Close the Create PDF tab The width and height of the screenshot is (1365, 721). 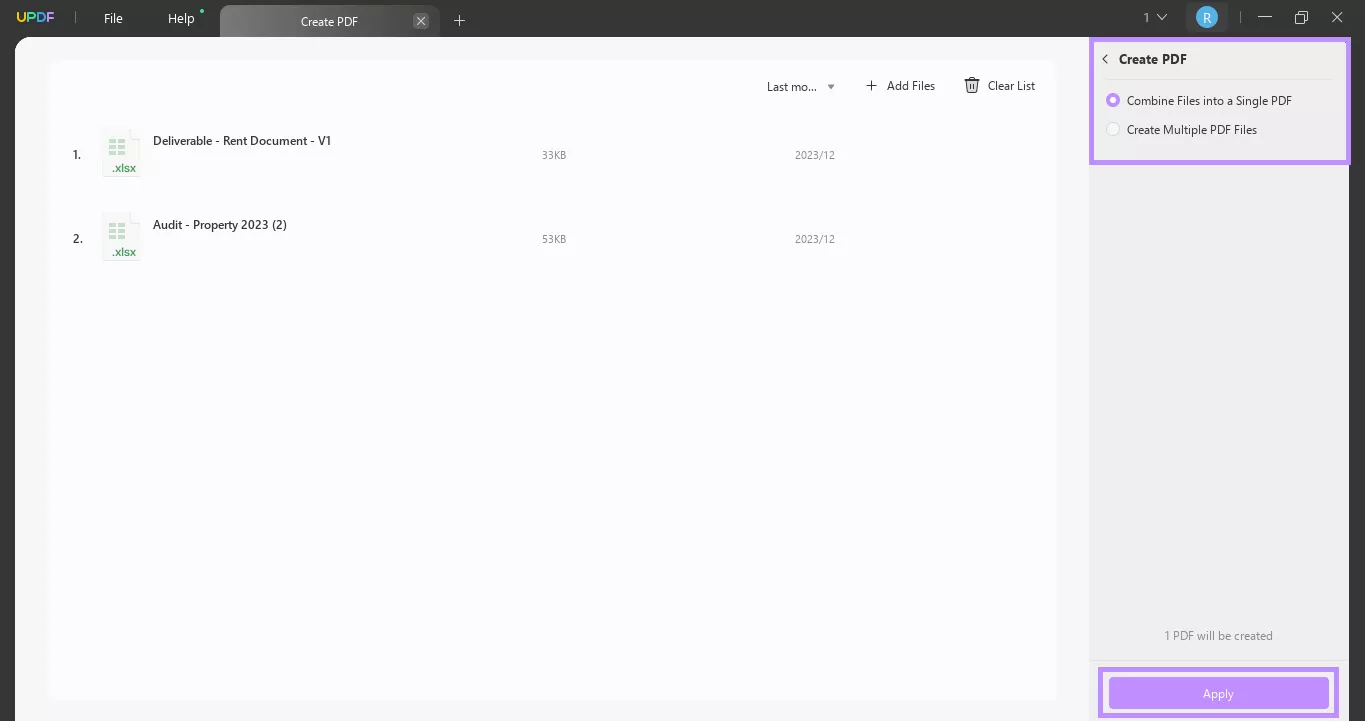(x=420, y=20)
